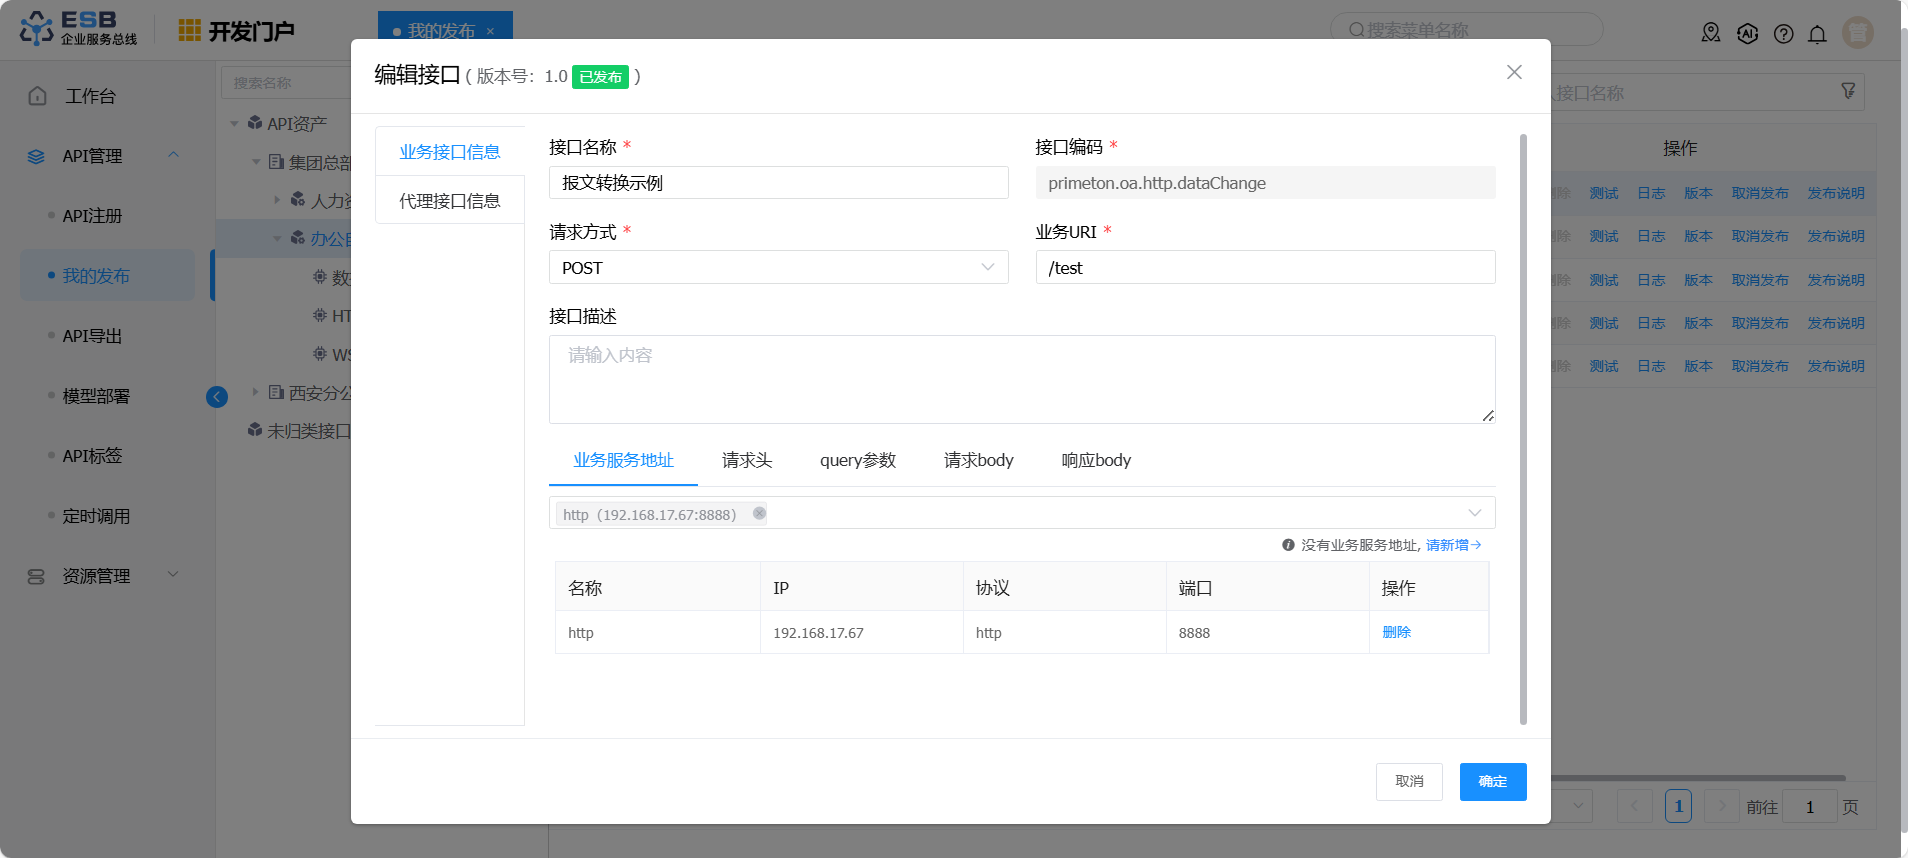Click the 接口描述 text area
This screenshot has width=1908, height=858.
click(x=1021, y=379)
